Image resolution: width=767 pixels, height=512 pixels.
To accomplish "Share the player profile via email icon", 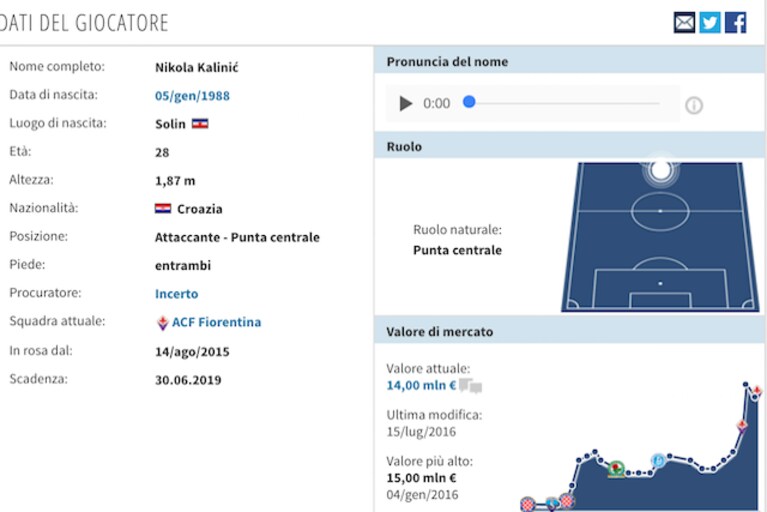I will pyautogui.click(x=684, y=22).
